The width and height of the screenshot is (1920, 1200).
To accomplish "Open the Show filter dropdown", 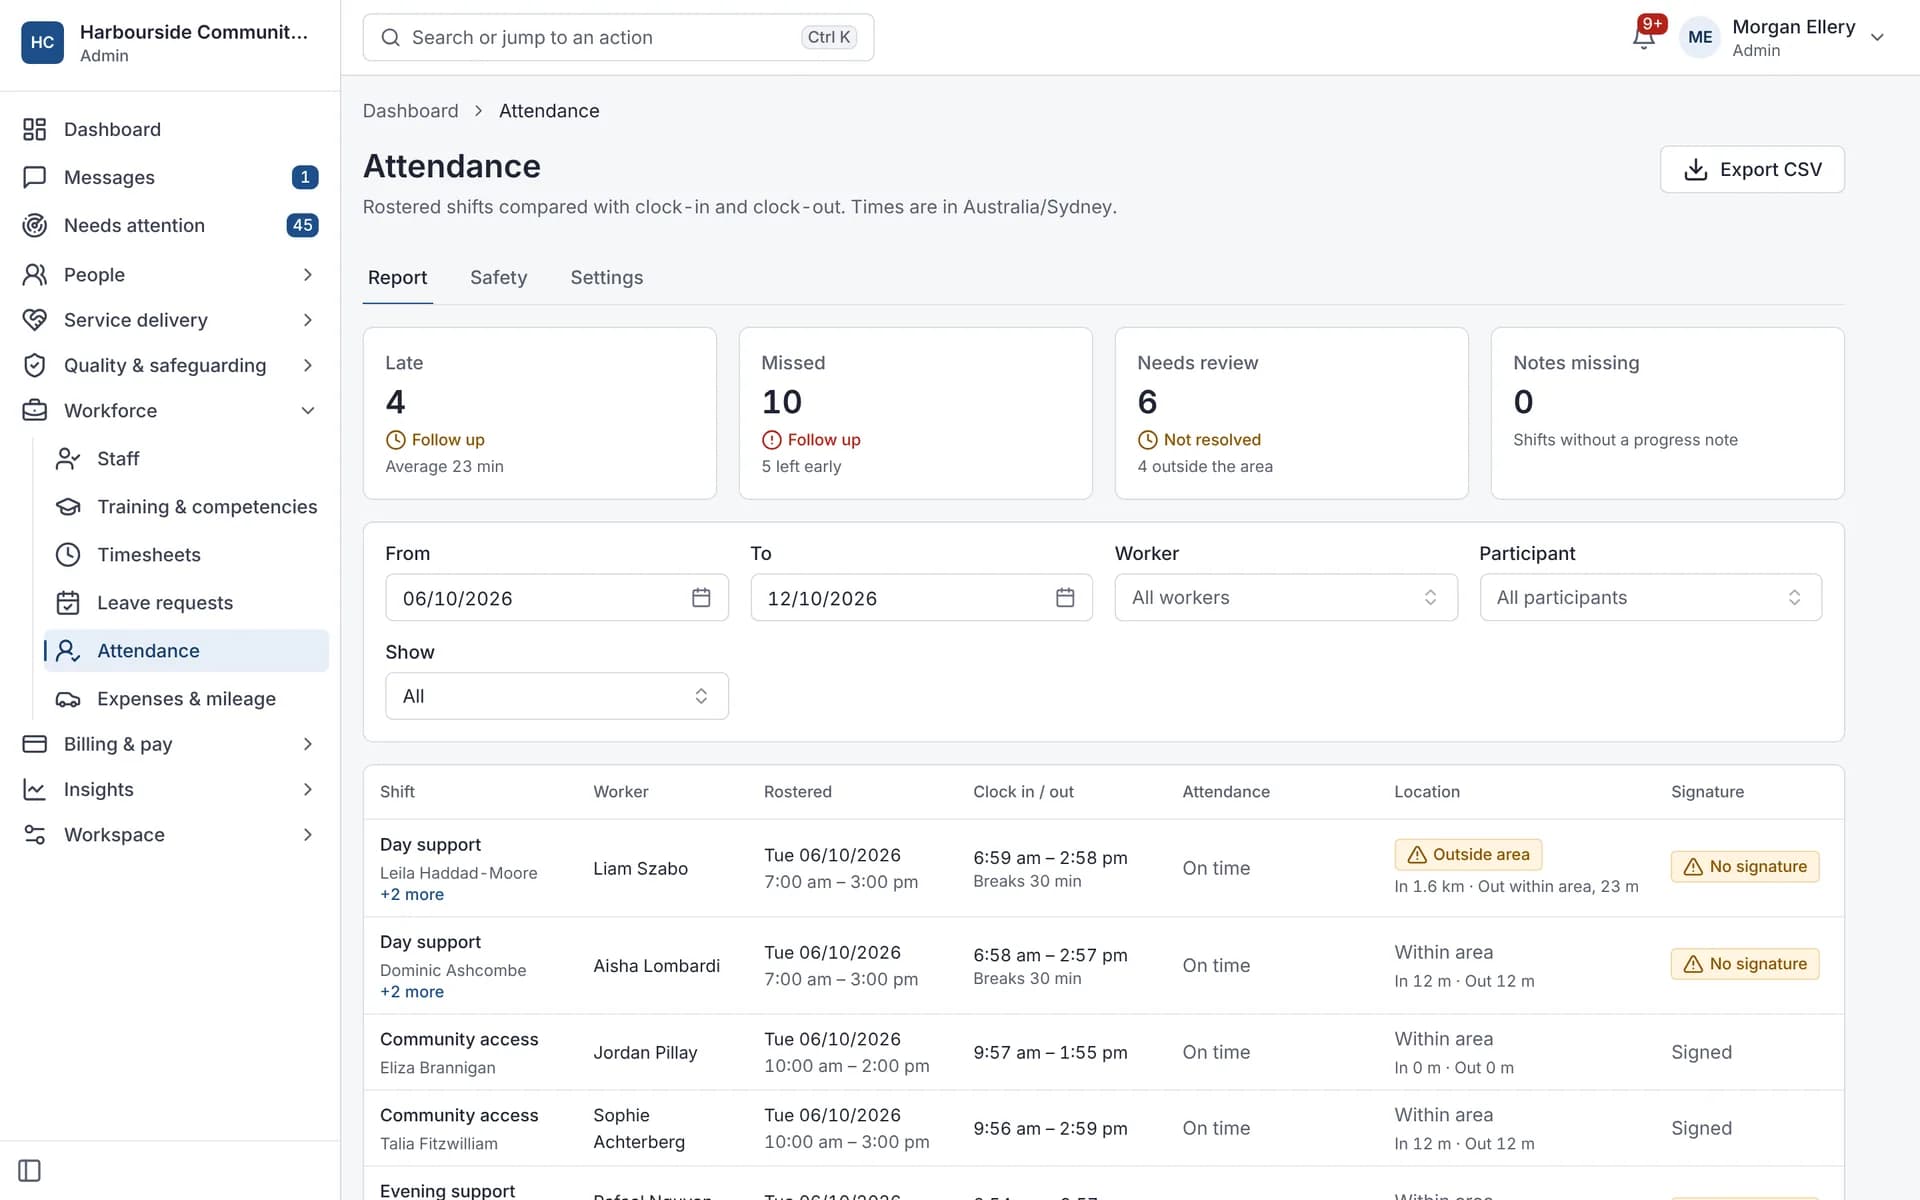I will tap(557, 696).
